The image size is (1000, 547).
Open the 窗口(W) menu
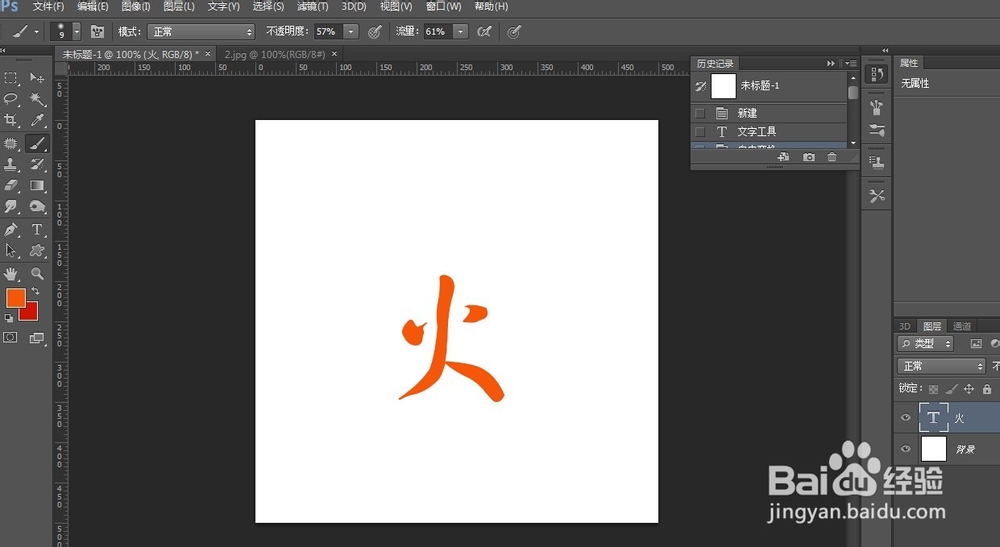443,6
